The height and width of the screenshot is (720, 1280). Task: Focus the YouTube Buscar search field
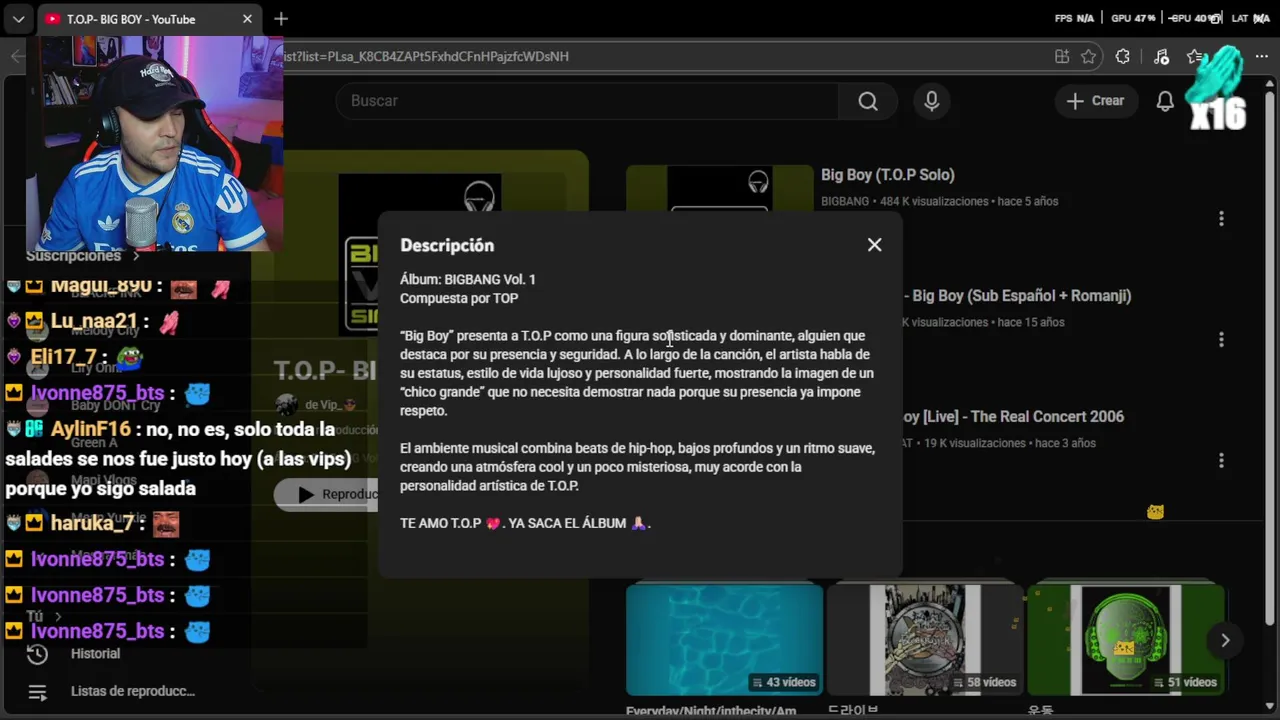[588, 101]
